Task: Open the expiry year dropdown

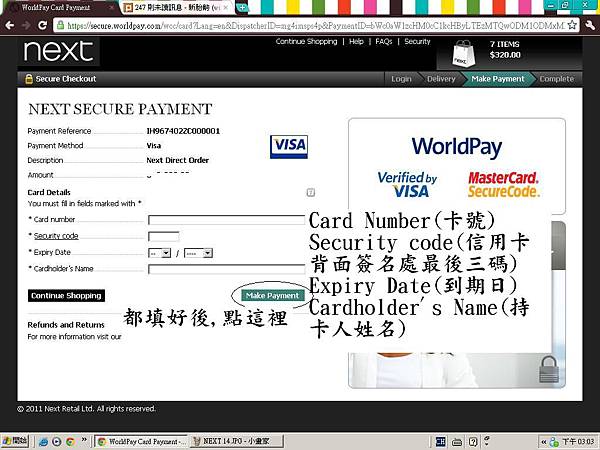Action: click(x=198, y=253)
